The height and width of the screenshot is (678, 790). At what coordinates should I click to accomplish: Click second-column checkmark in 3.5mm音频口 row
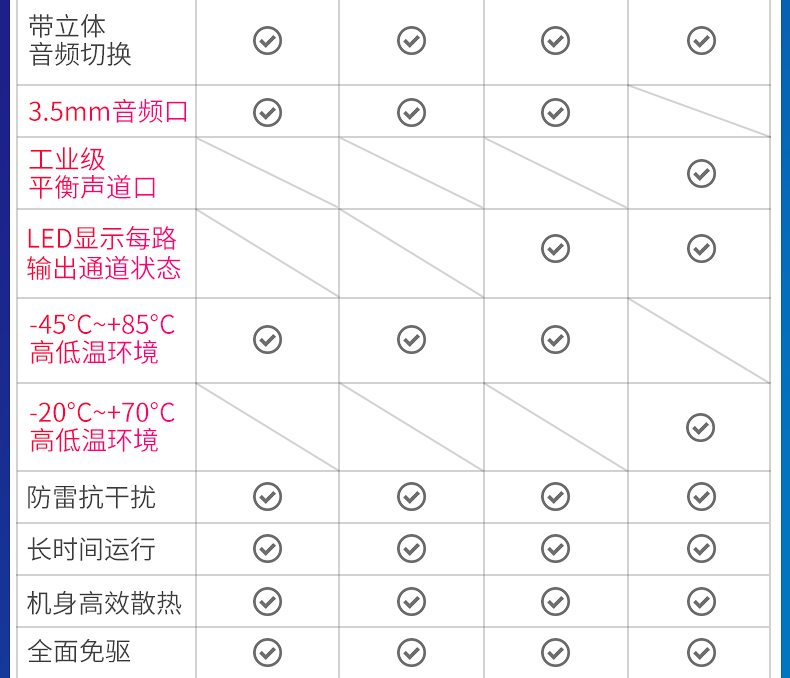[411, 112]
